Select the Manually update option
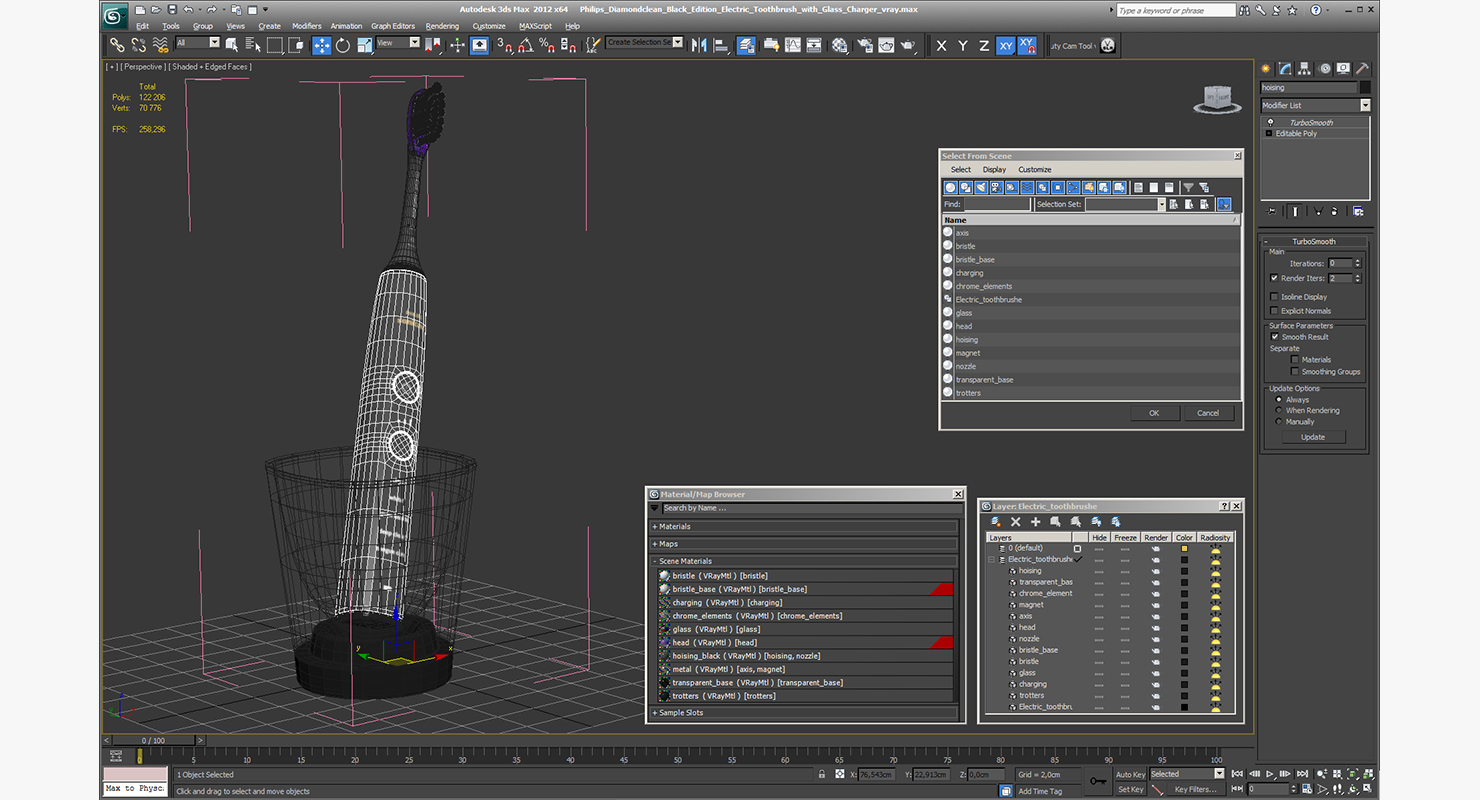 1279,422
